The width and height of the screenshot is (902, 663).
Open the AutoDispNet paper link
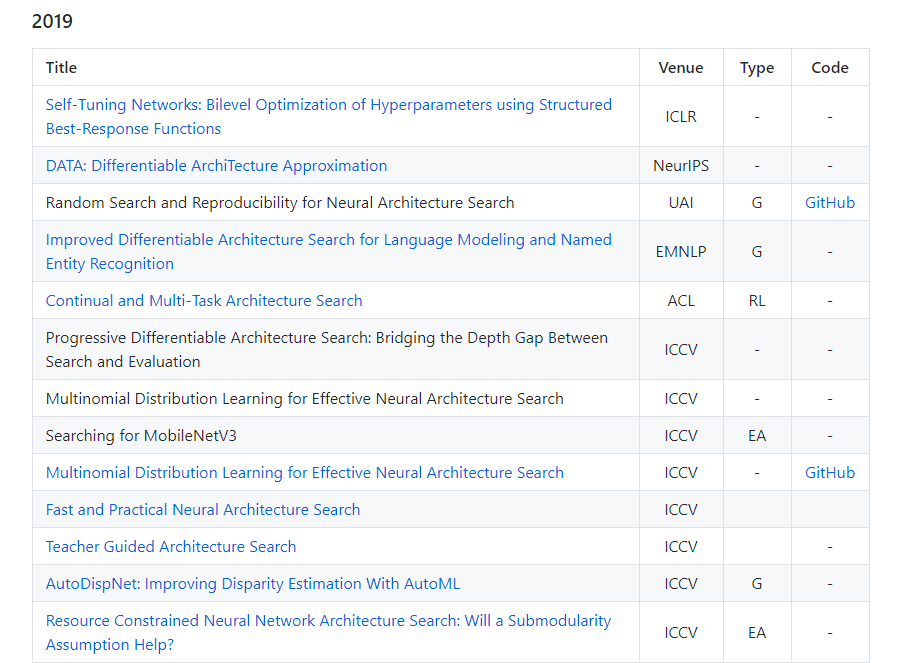253,584
